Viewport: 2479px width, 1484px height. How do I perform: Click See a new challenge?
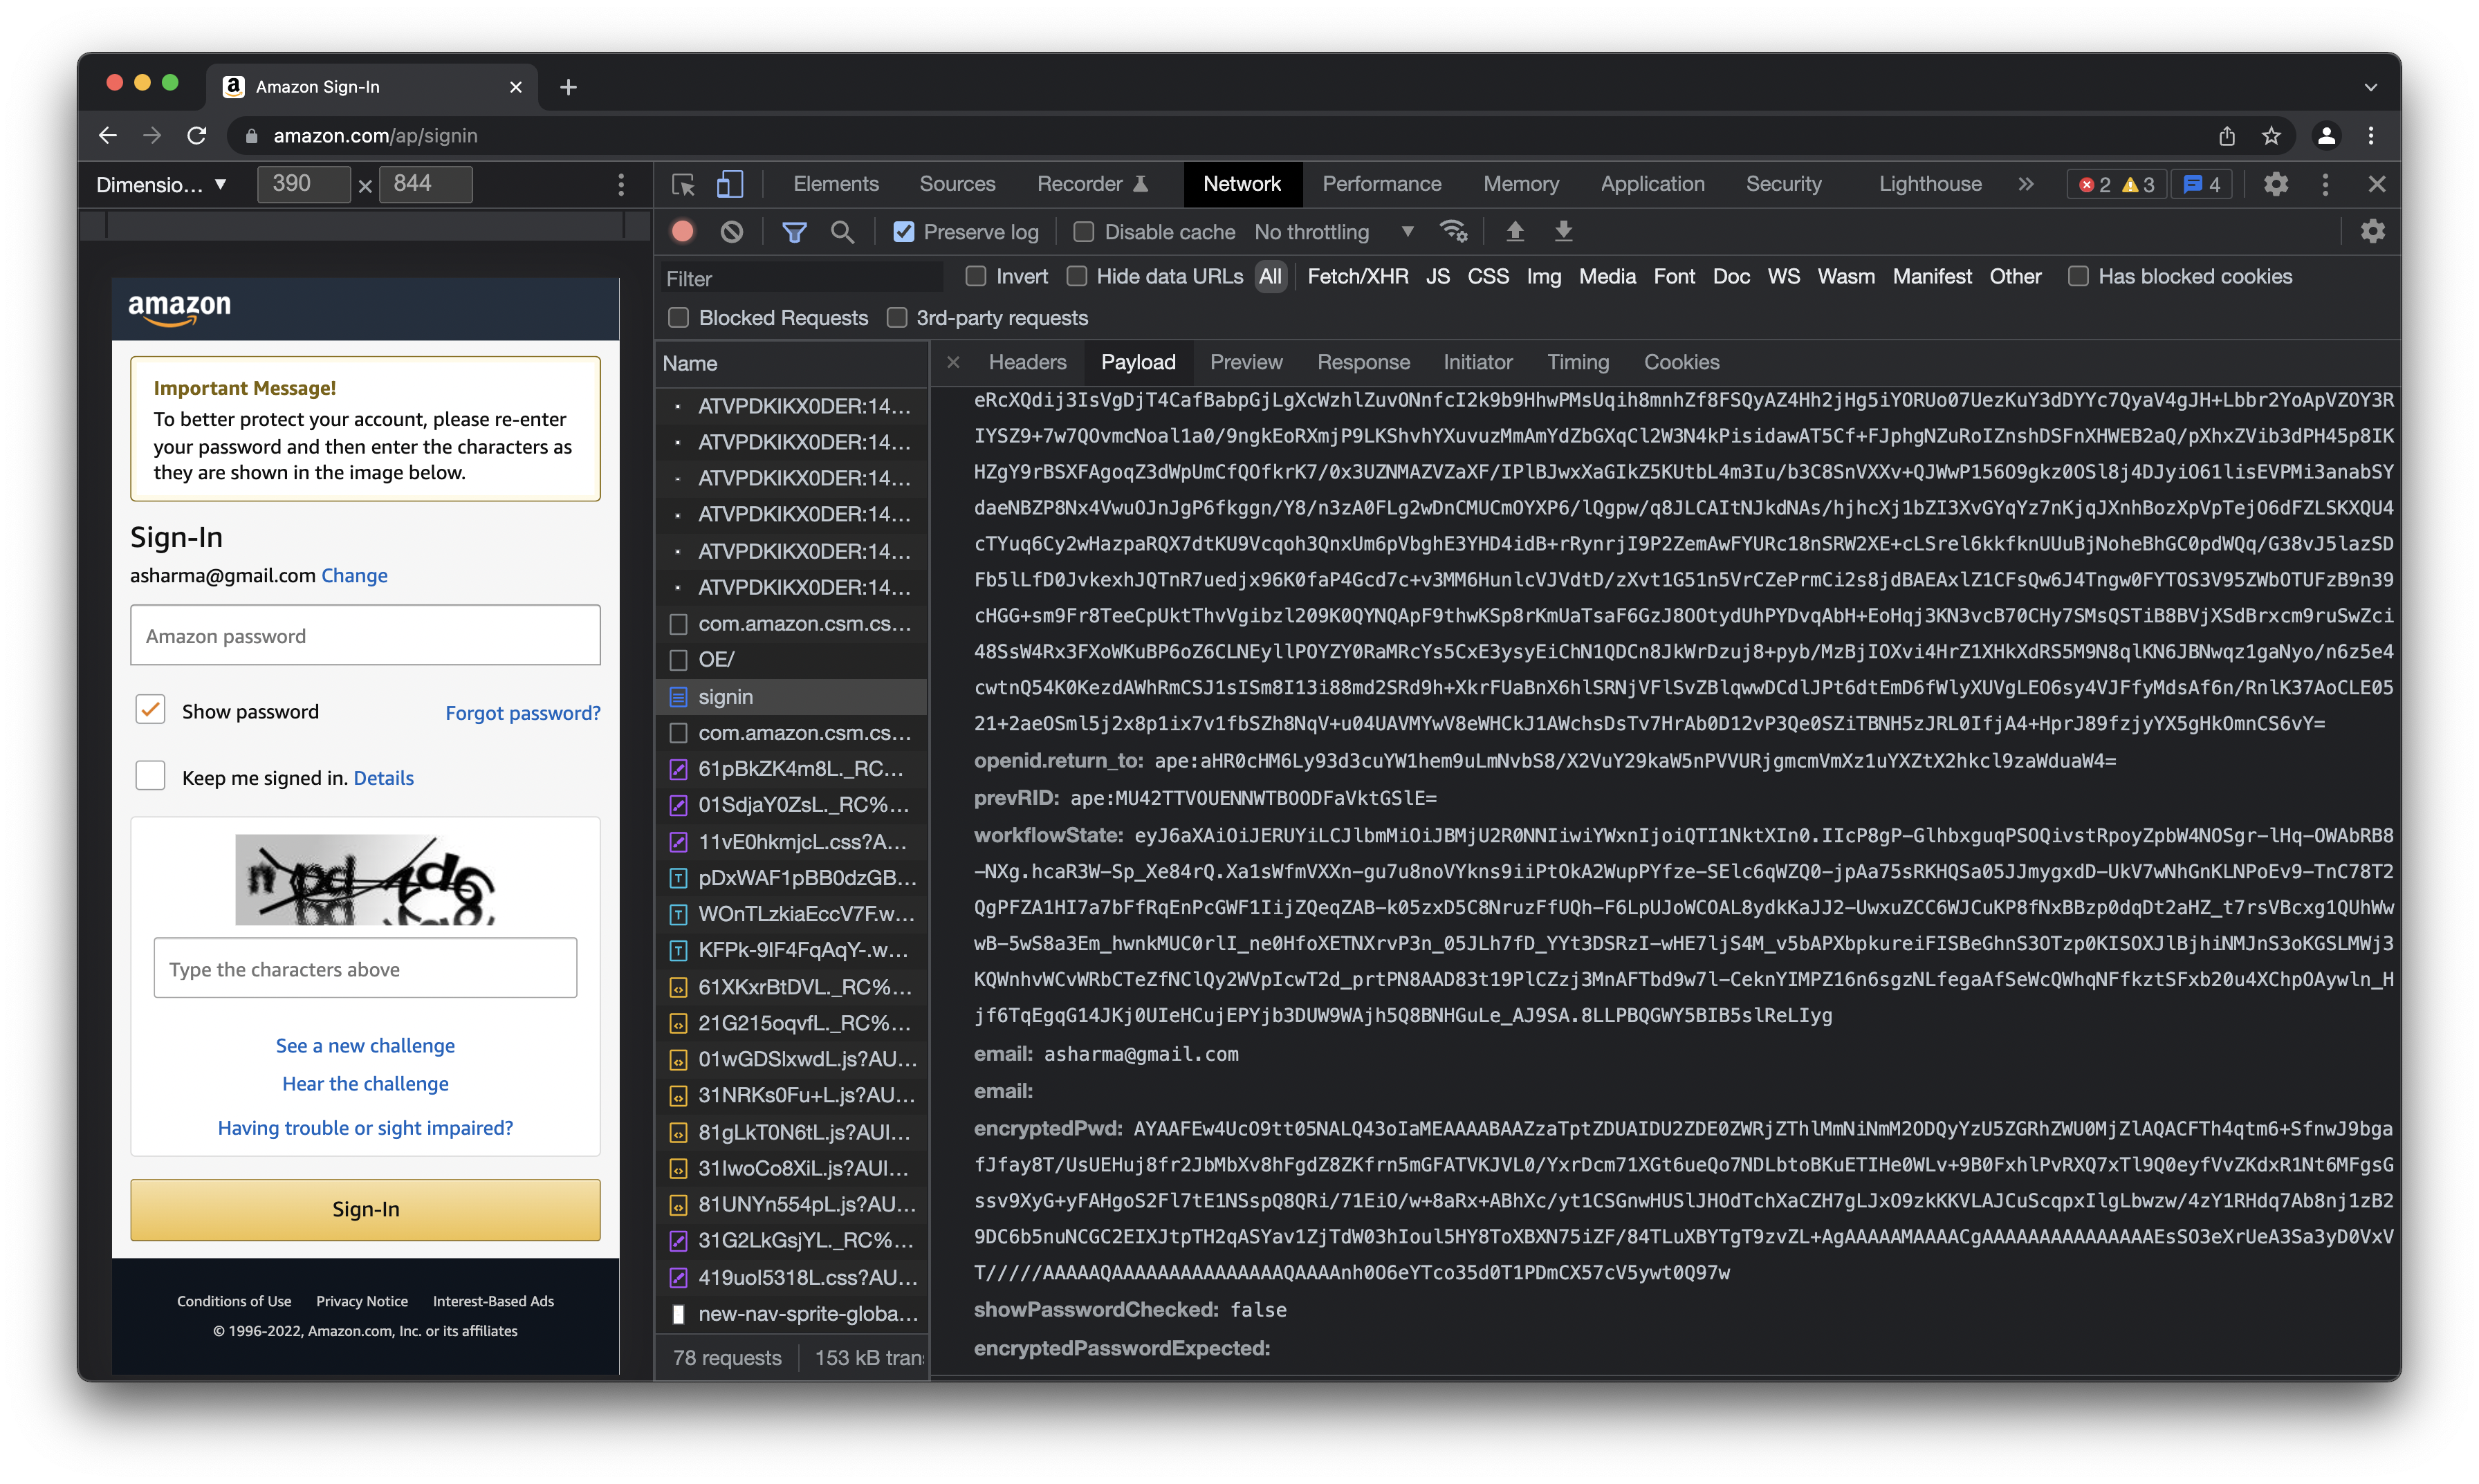365,1045
